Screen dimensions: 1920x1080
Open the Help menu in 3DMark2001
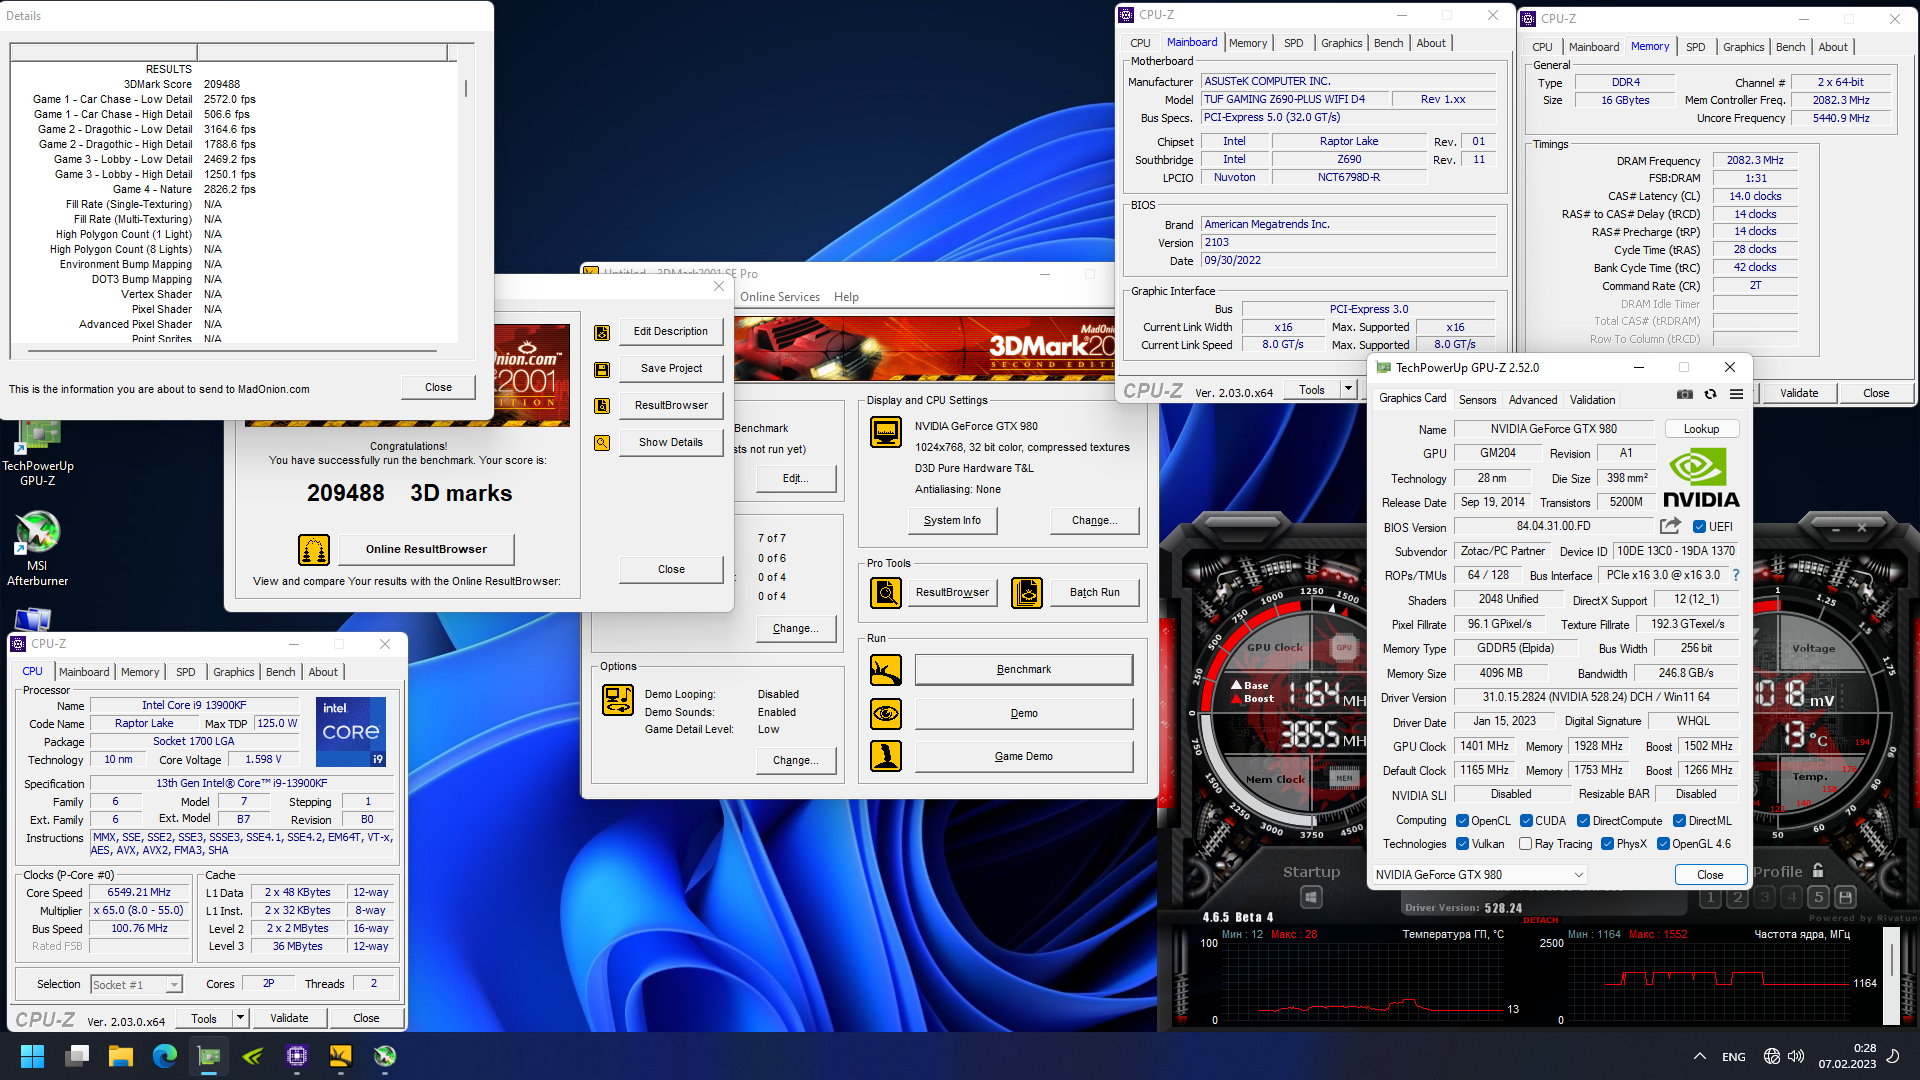pos(846,297)
